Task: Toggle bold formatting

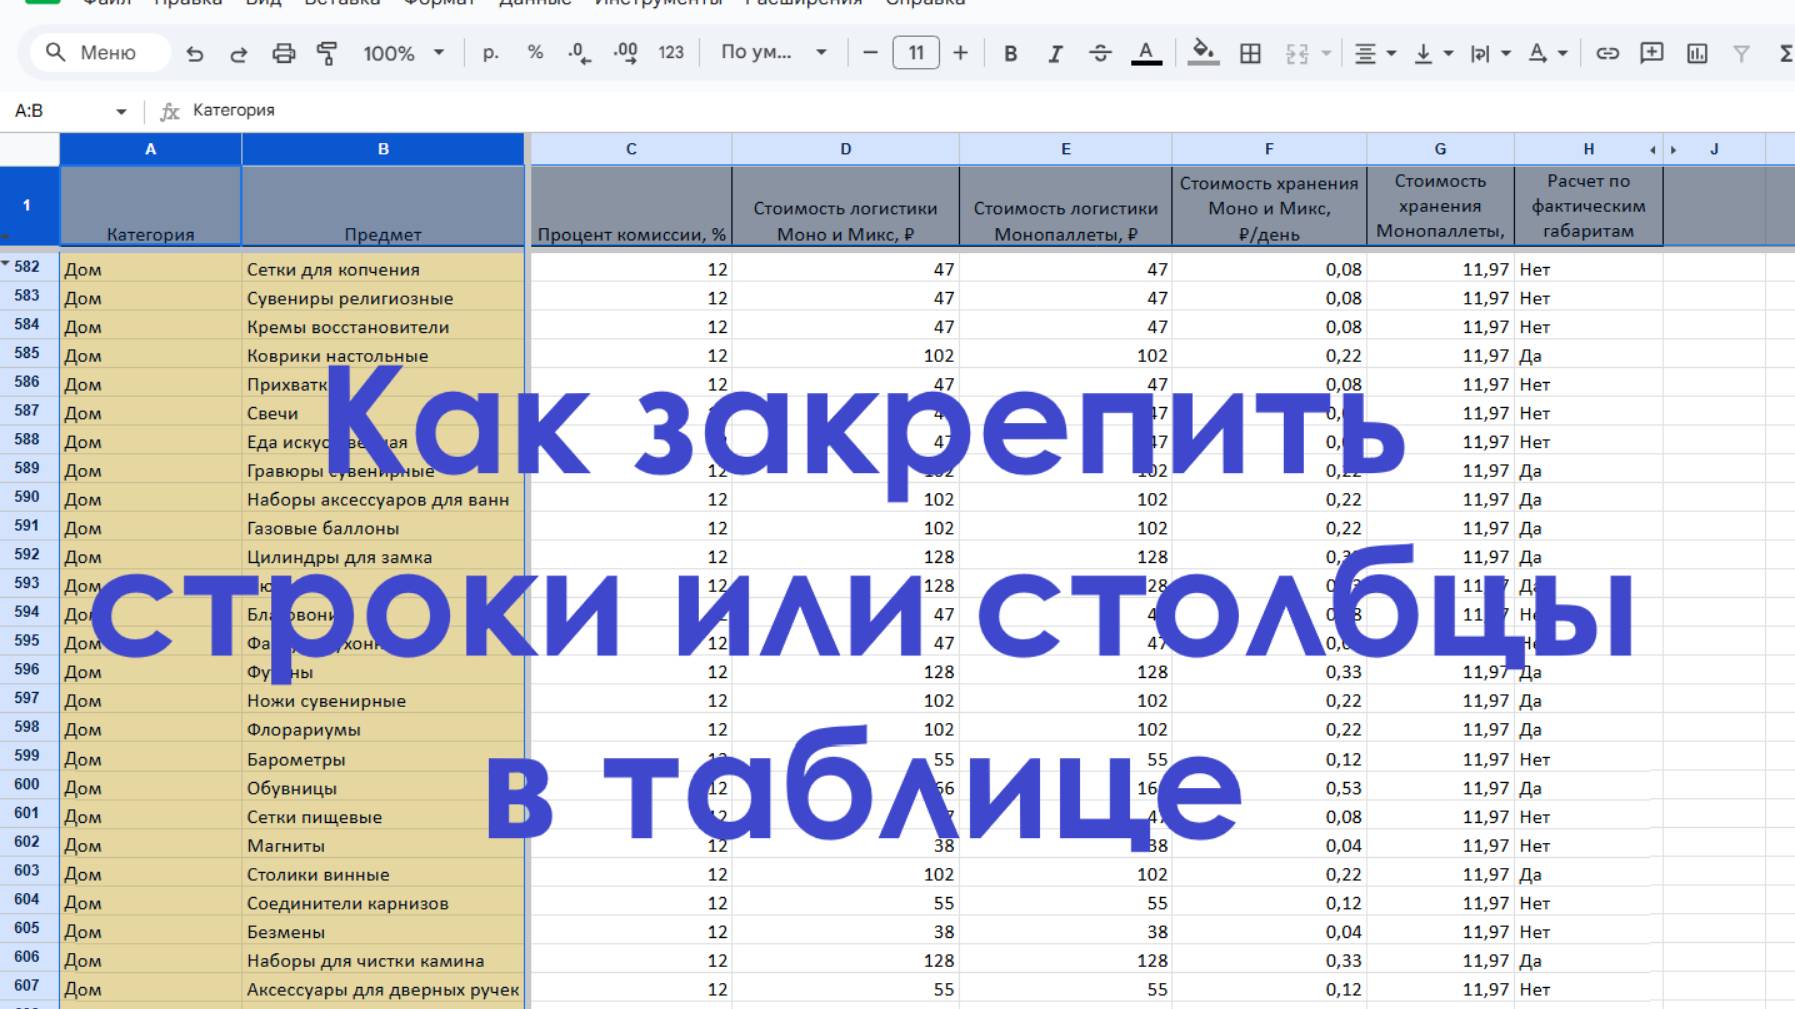Action: pyautogui.click(x=1010, y=53)
